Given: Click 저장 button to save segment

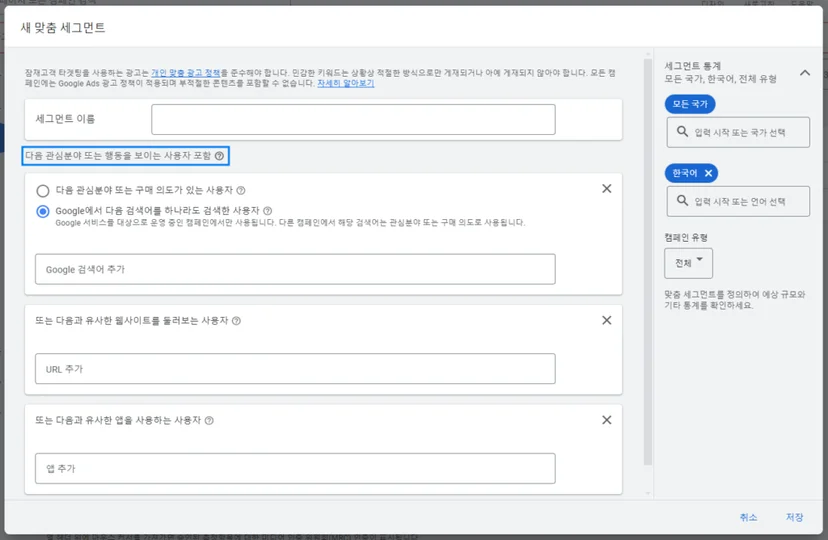Looking at the screenshot, I should pyautogui.click(x=794, y=517).
